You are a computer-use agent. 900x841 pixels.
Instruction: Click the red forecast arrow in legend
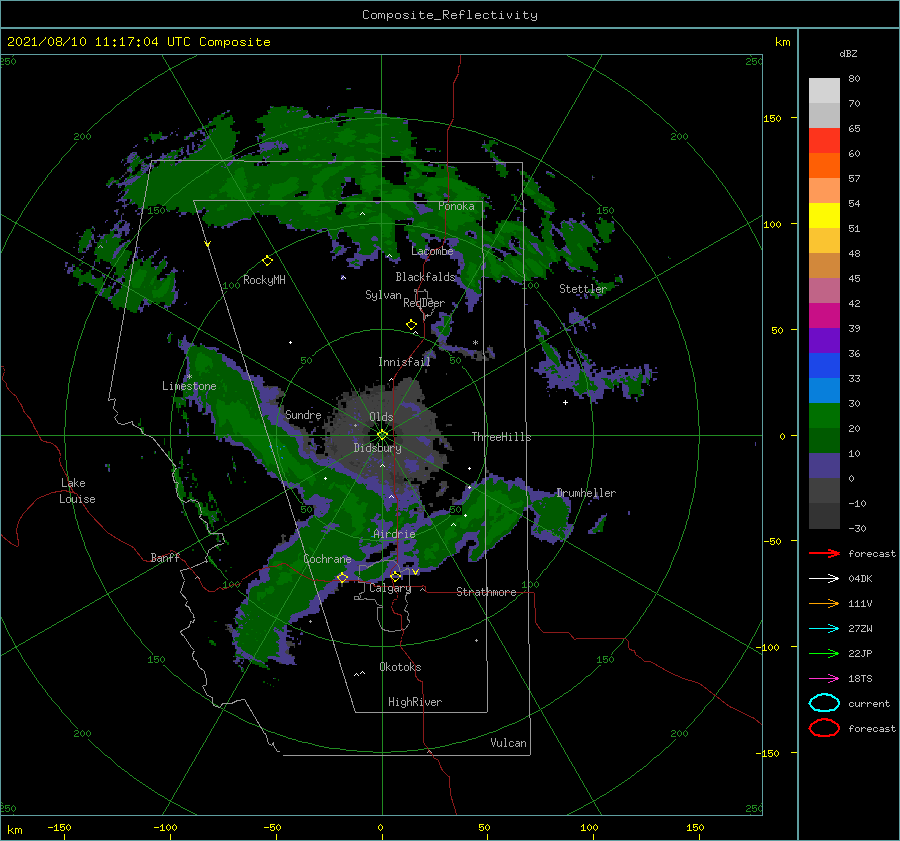tap(824, 553)
